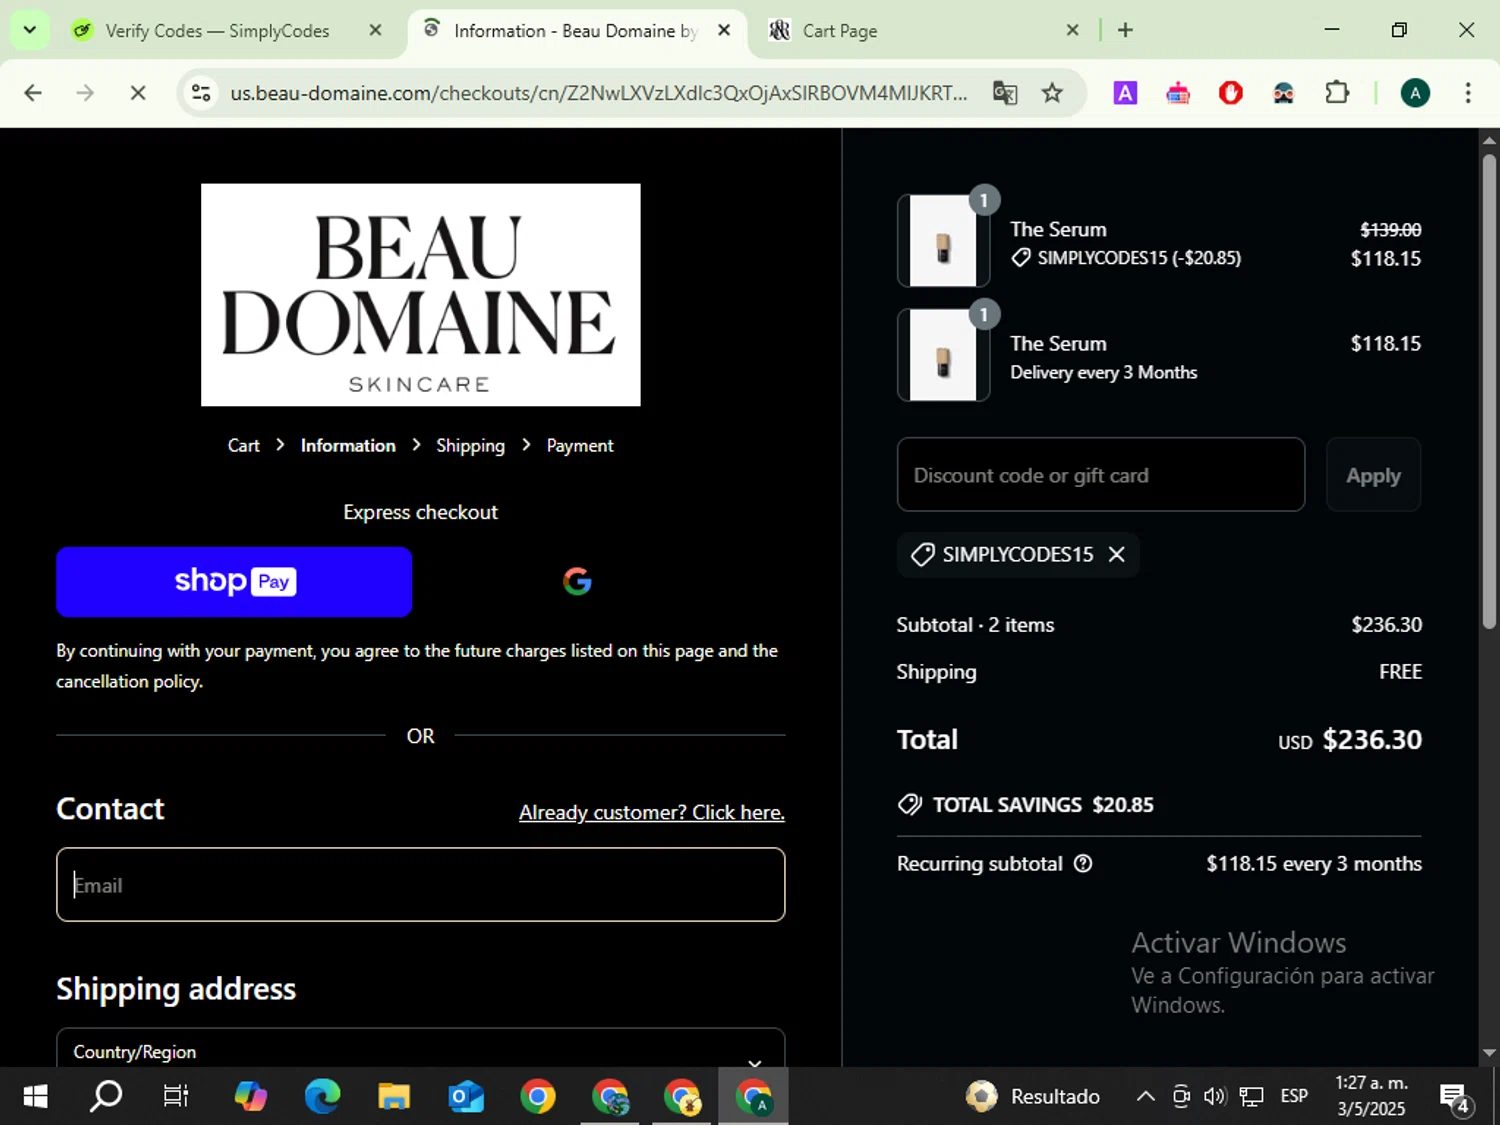This screenshot has height=1125, width=1500.
Task: Click the subscription Serum product thumbnail
Action: point(943,355)
